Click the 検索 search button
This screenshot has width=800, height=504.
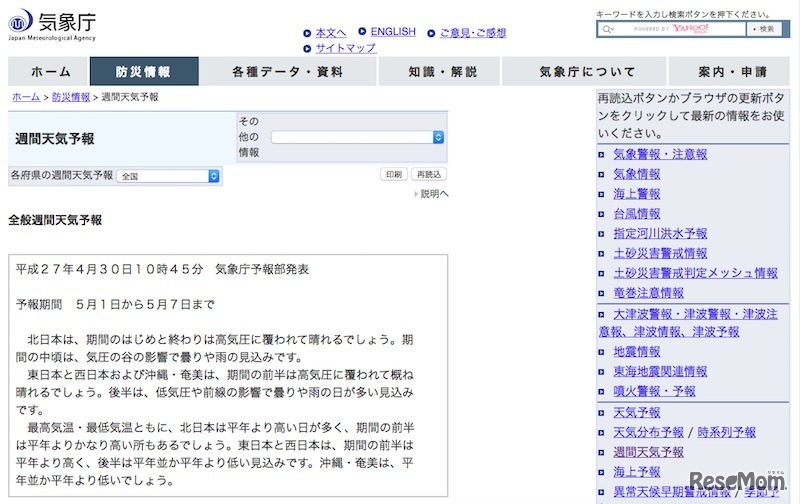click(764, 29)
